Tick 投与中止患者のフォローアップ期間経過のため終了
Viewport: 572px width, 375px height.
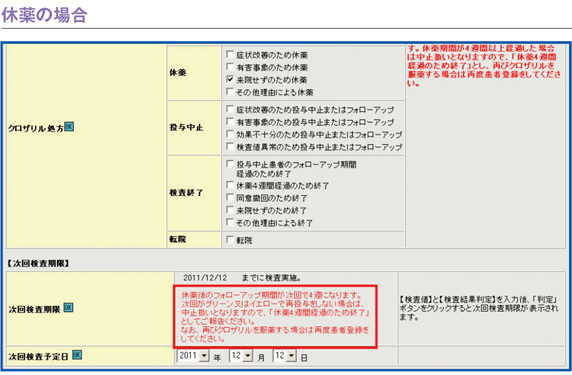pyautogui.click(x=230, y=164)
